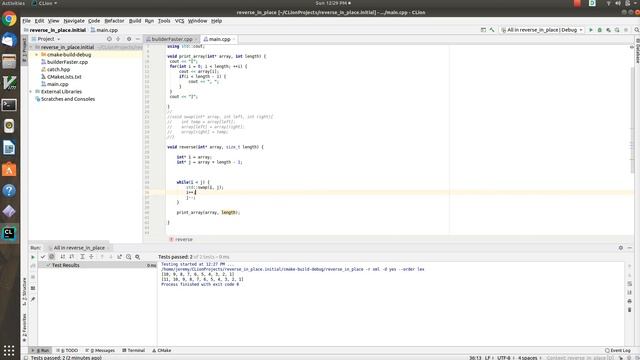This screenshot has width=640, height=360.
Task: Export test results icon in Run toolbar
Action: (119, 257)
